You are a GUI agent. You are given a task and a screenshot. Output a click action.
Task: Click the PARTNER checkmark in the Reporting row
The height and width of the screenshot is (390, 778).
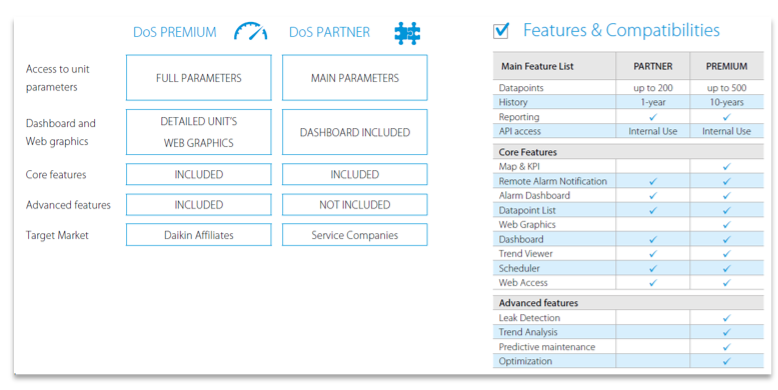(x=653, y=117)
